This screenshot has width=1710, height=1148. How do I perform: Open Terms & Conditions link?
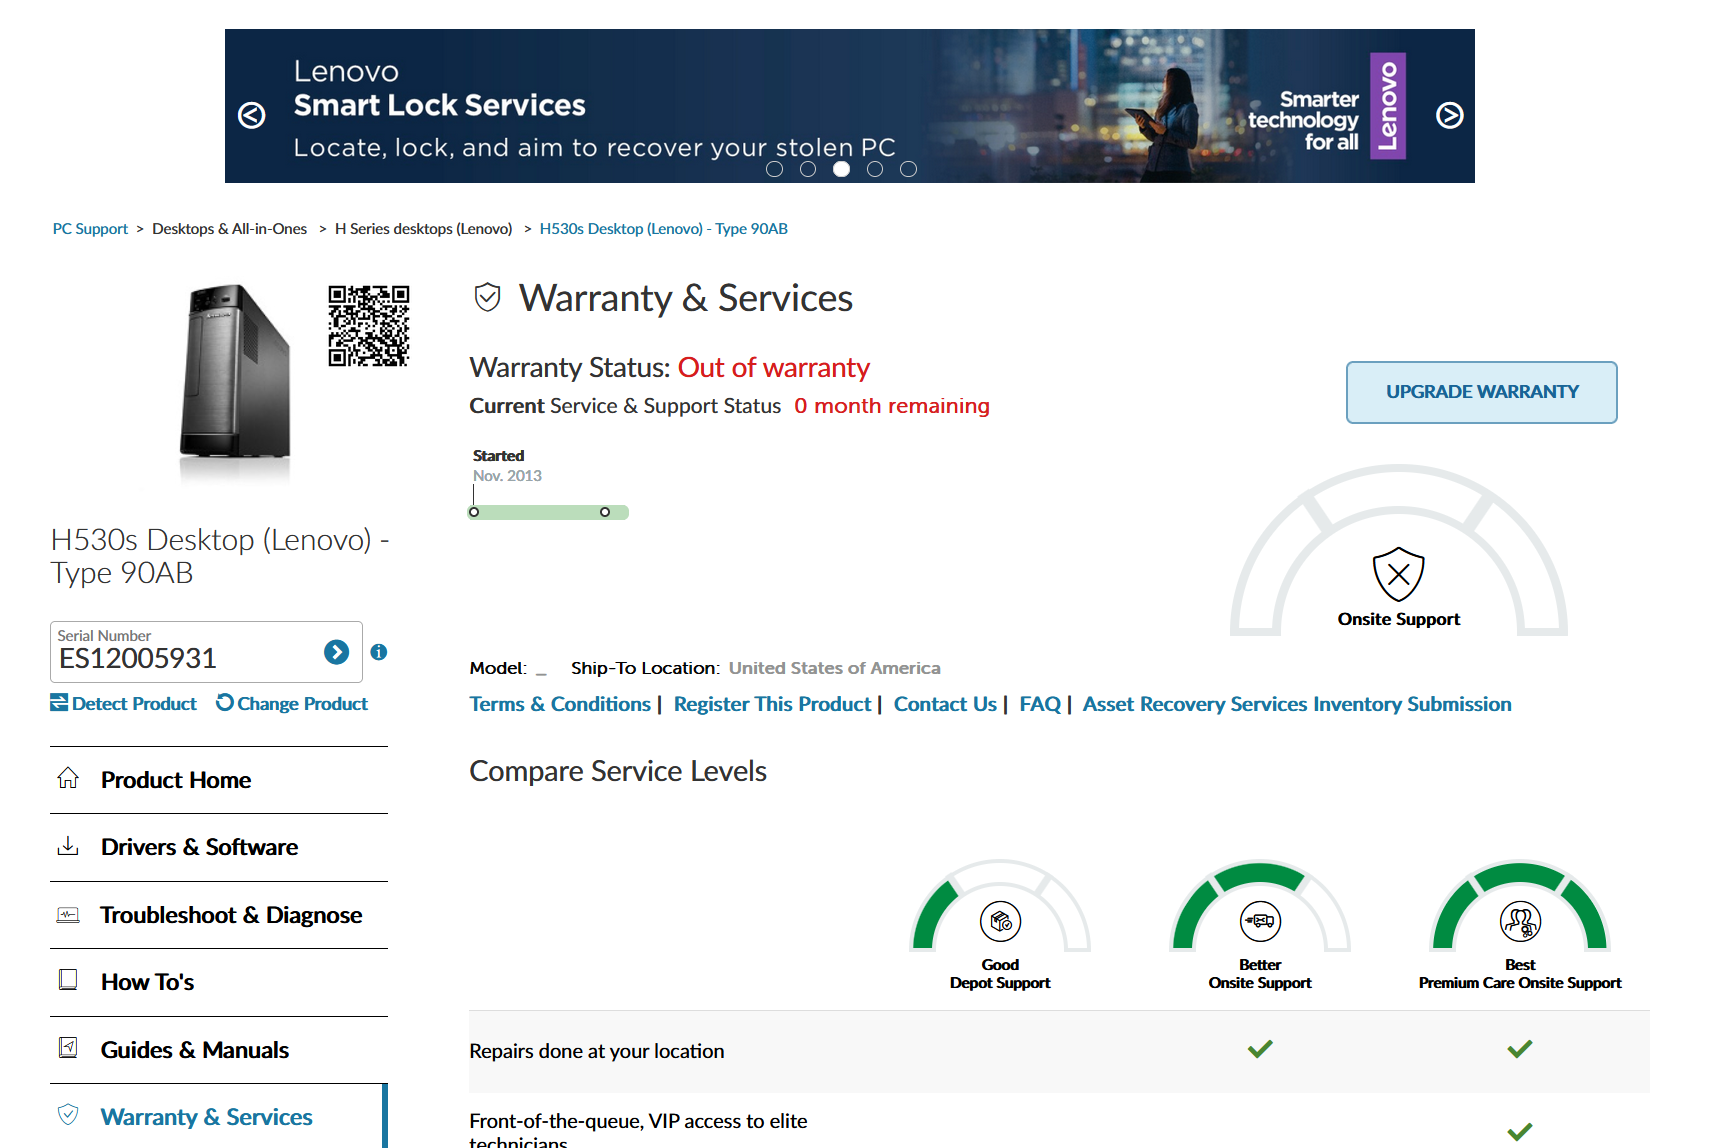point(560,704)
